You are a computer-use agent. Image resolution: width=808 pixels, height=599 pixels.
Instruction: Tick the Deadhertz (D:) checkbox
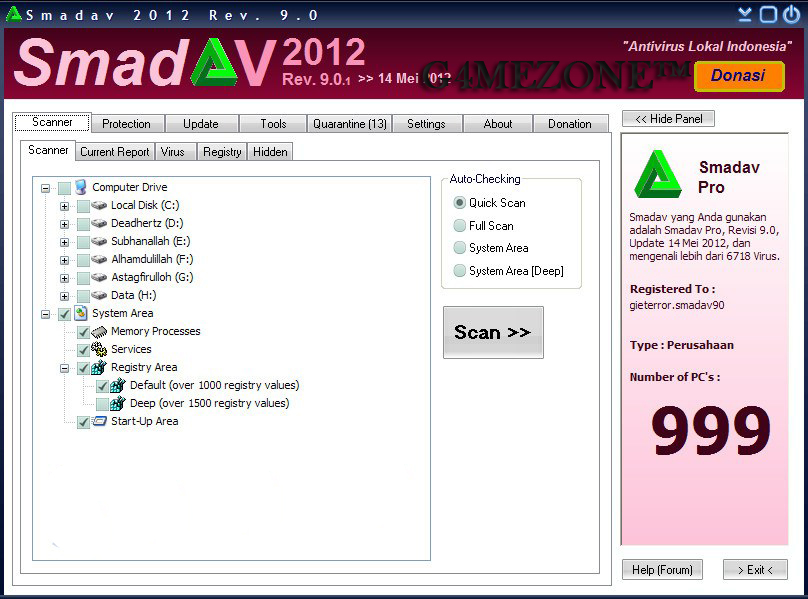click(83, 224)
